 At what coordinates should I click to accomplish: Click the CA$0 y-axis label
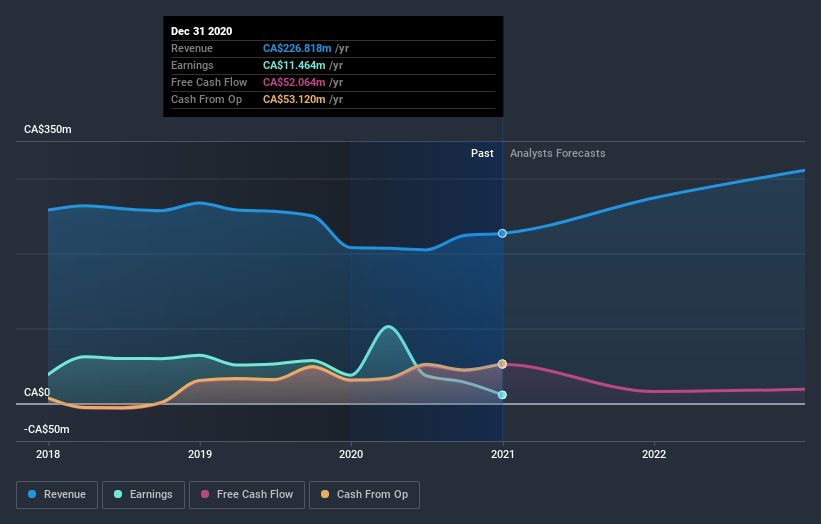point(37,393)
